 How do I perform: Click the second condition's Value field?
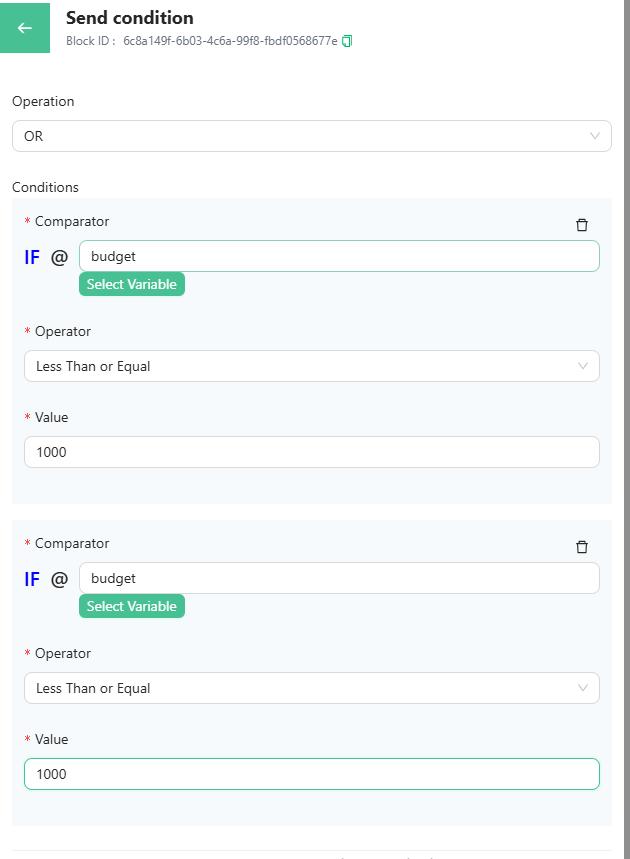tap(311, 774)
